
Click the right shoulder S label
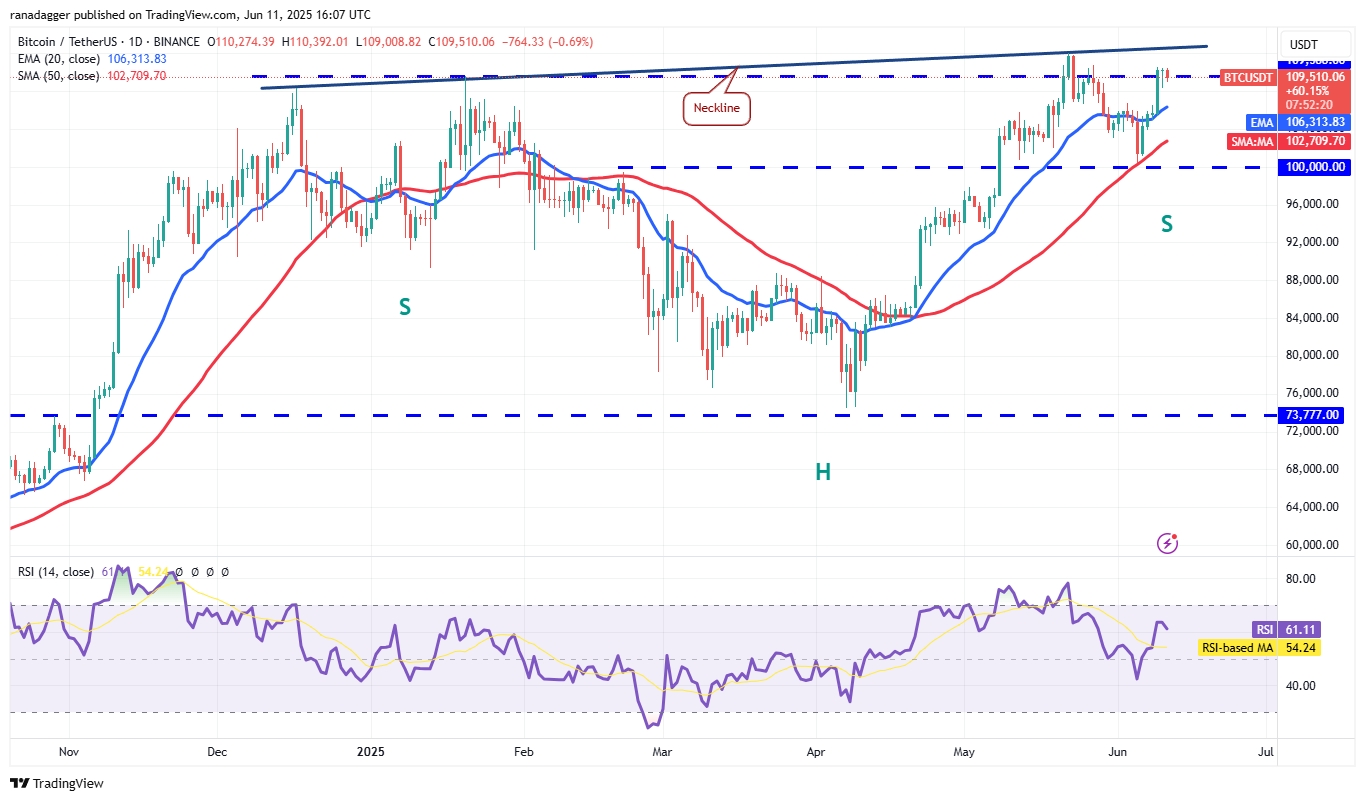pyautogui.click(x=1166, y=225)
